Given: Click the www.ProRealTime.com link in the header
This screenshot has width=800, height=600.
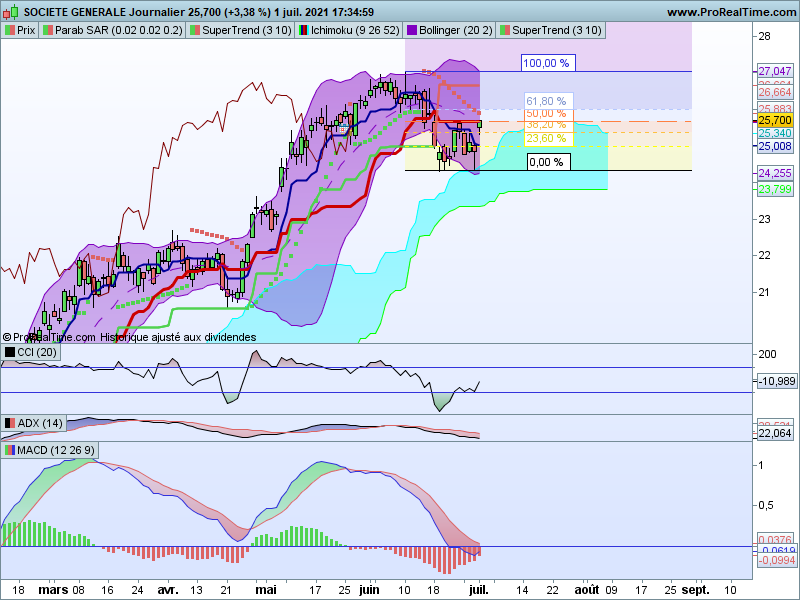Looking at the screenshot, I should 731,12.
